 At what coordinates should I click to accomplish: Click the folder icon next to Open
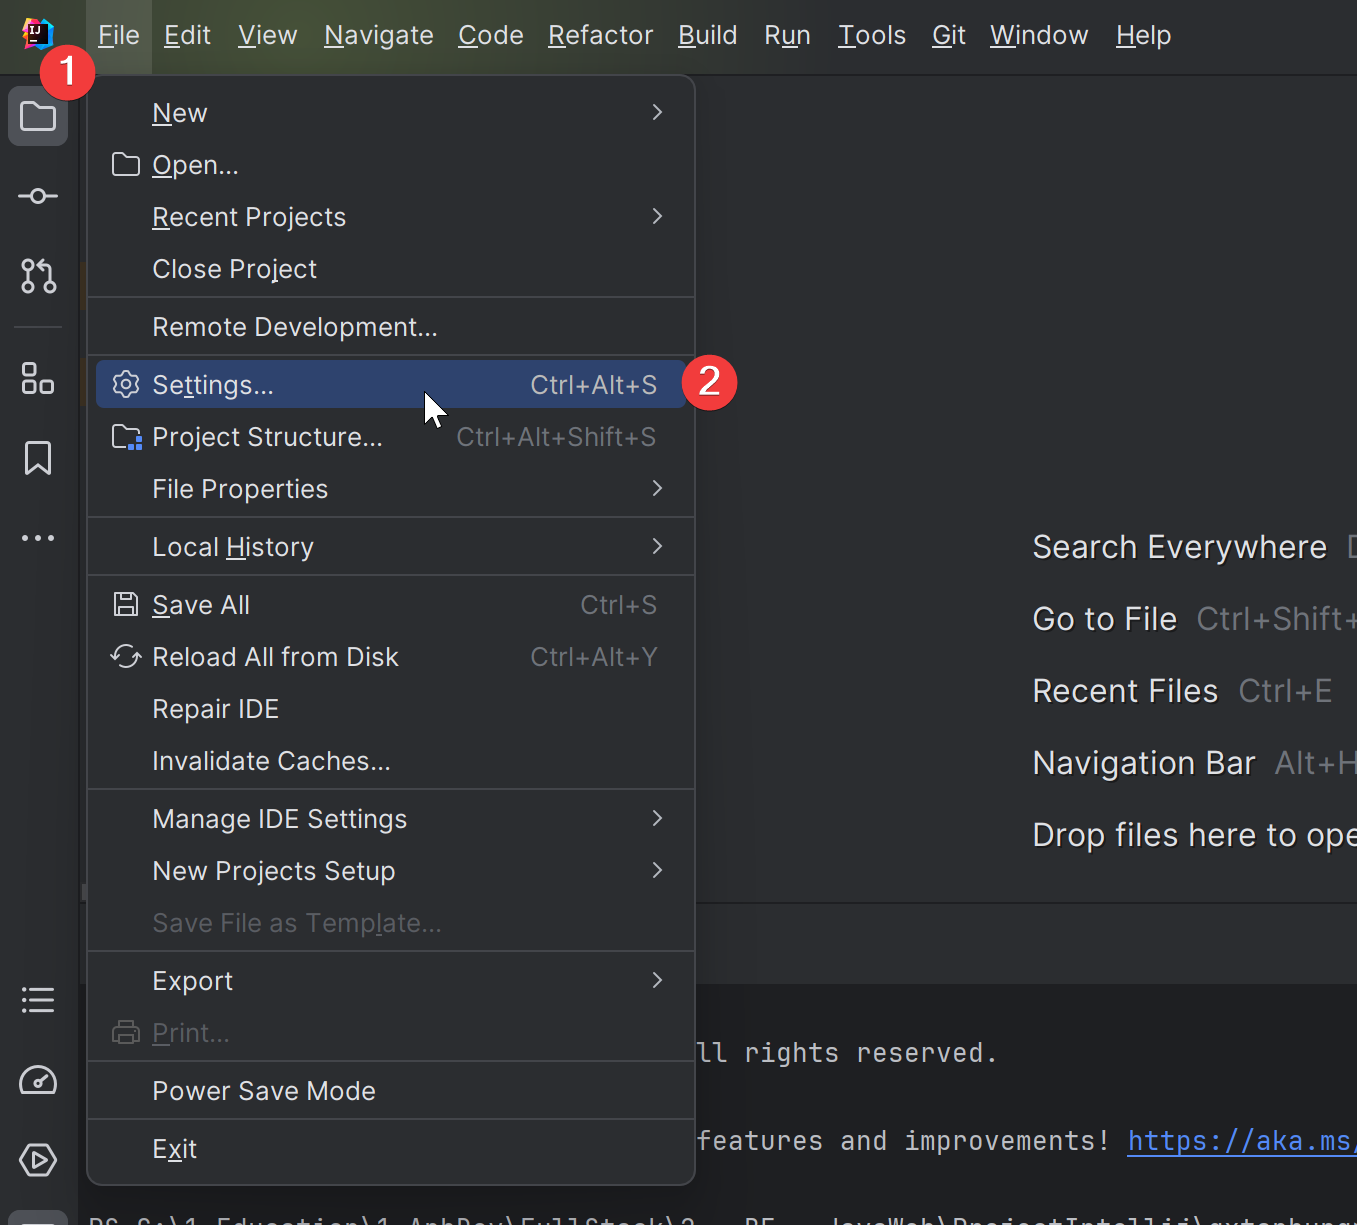pyautogui.click(x=126, y=164)
